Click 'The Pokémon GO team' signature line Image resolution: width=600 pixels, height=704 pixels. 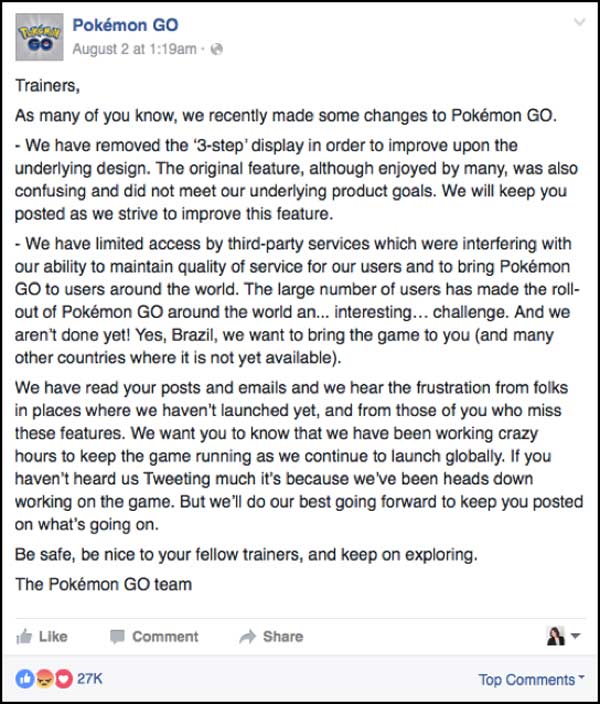[x=103, y=584]
